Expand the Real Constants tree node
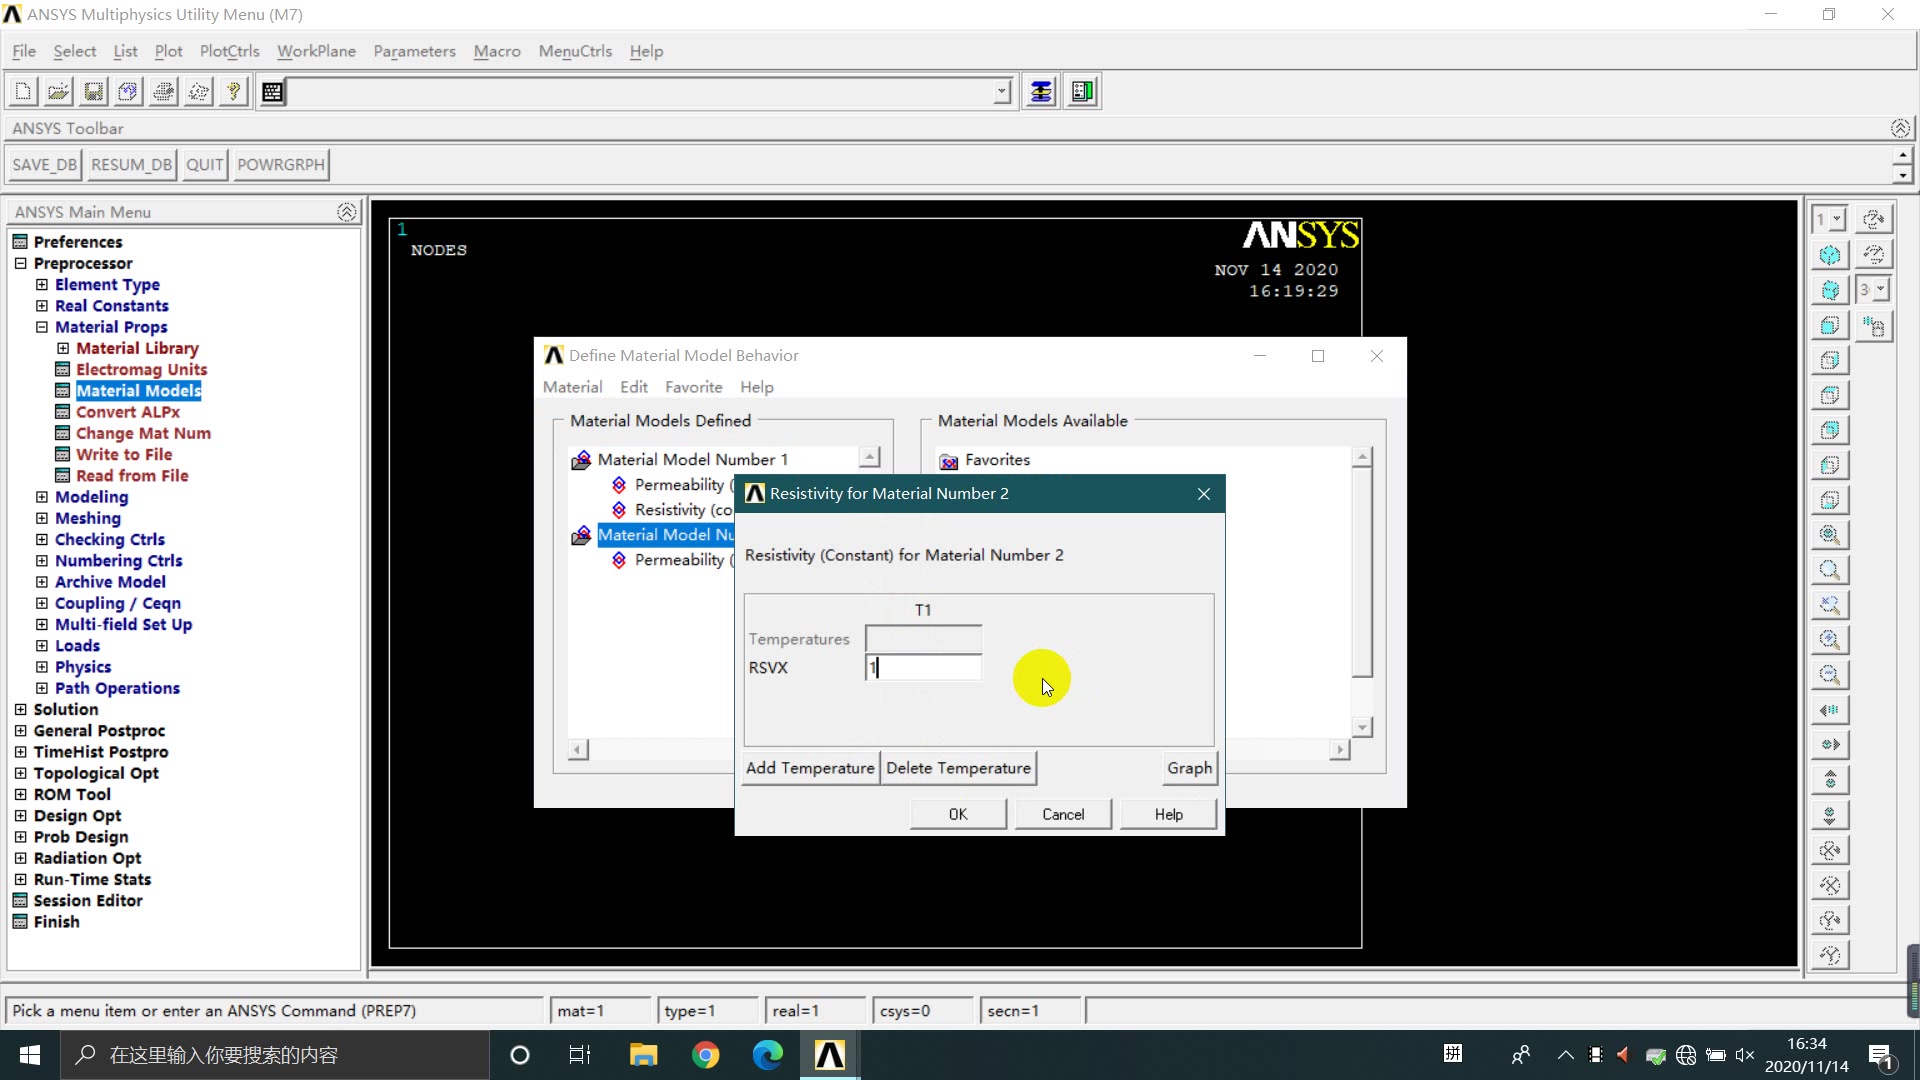Image resolution: width=1920 pixels, height=1080 pixels. [42, 305]
